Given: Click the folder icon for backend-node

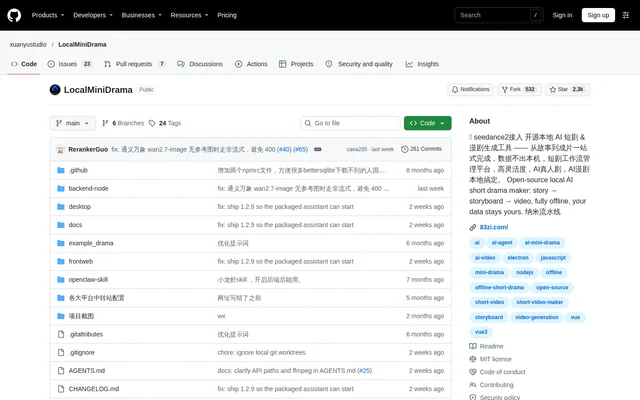Looking at the screenshot, I should [x=61, y=189].
